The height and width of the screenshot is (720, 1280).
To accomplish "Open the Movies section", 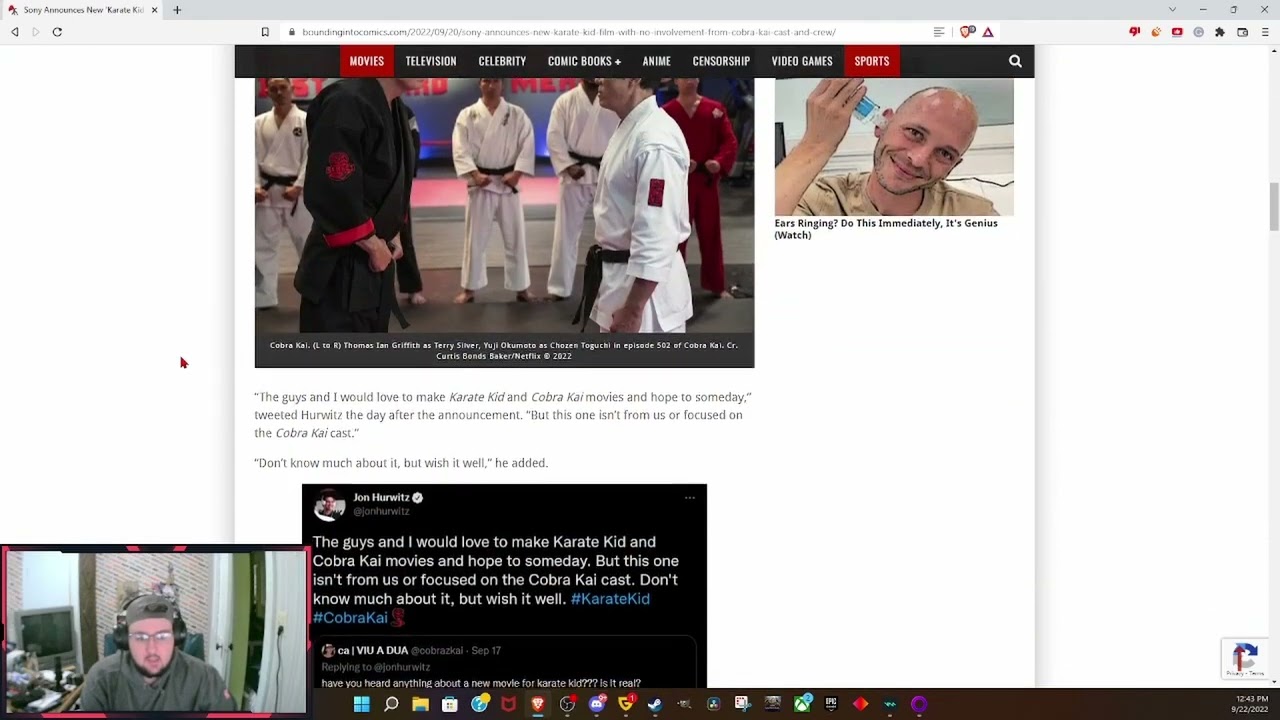I will pos(367,61).
